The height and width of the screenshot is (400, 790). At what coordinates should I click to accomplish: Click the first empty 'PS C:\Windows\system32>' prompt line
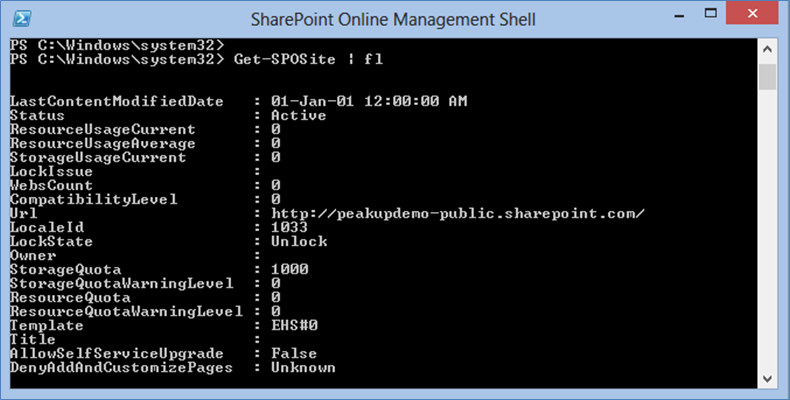116,45
